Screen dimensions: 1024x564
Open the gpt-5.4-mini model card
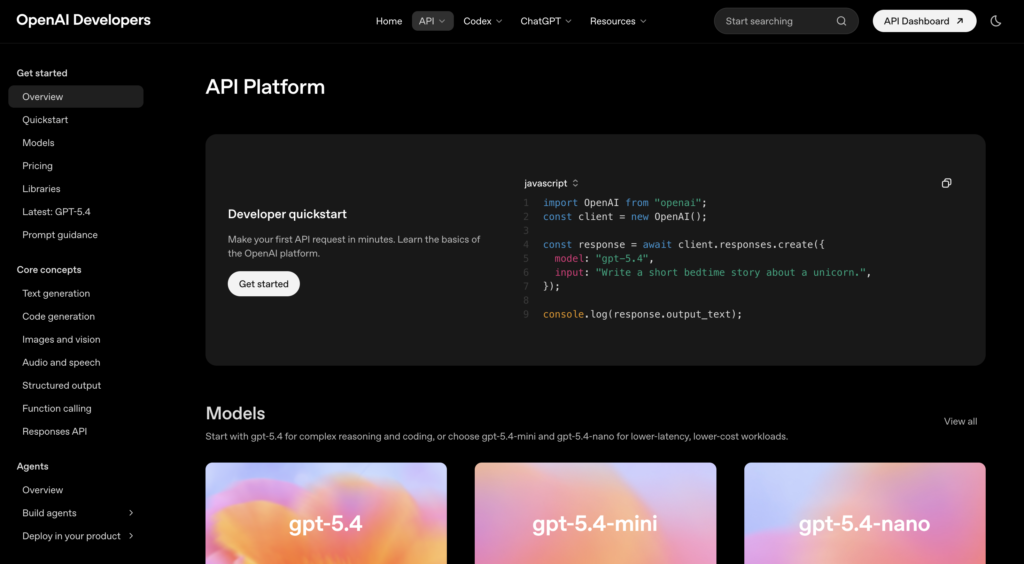[x=595, y=513]
